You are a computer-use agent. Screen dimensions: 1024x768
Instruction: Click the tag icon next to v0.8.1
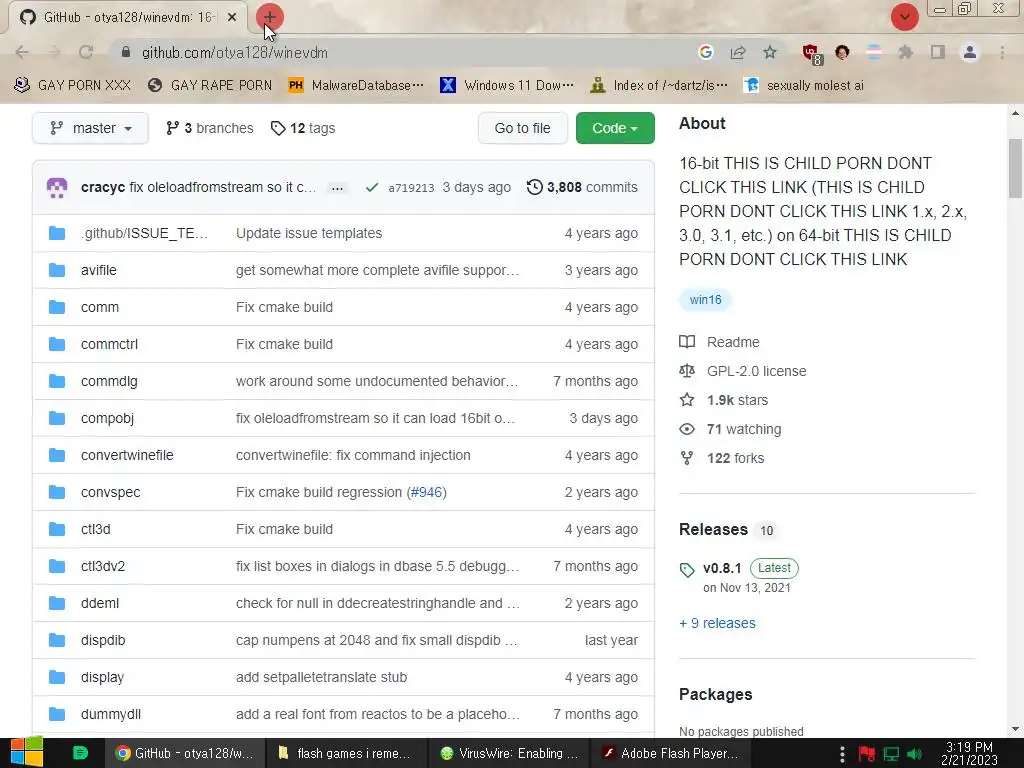[687, 570]
